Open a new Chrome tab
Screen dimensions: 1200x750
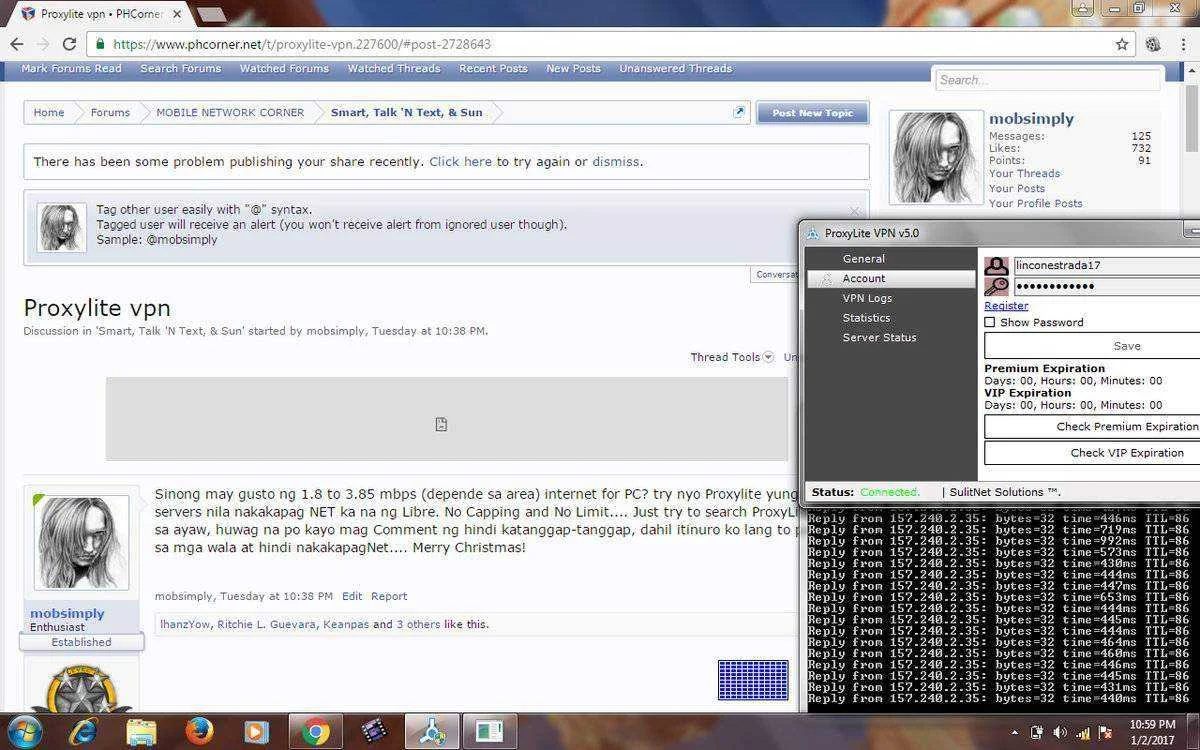click(212, 15)
